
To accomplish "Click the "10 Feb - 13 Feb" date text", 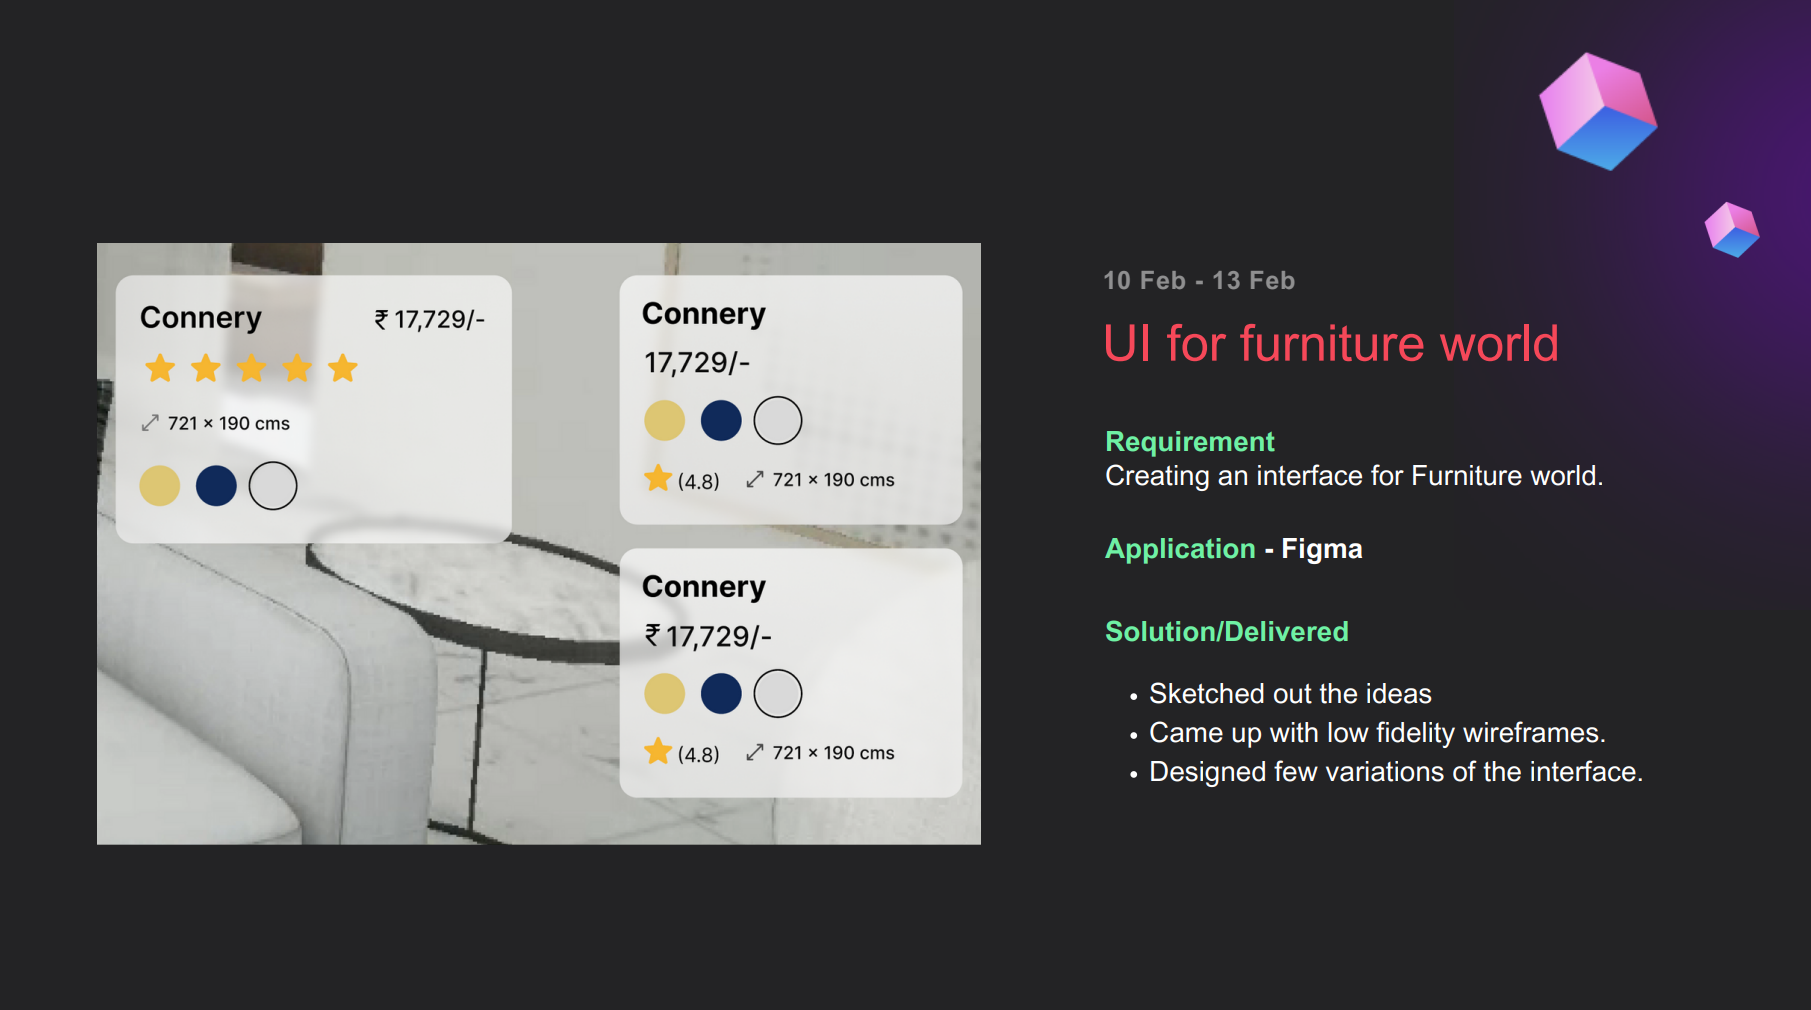I will [1198, 280].
